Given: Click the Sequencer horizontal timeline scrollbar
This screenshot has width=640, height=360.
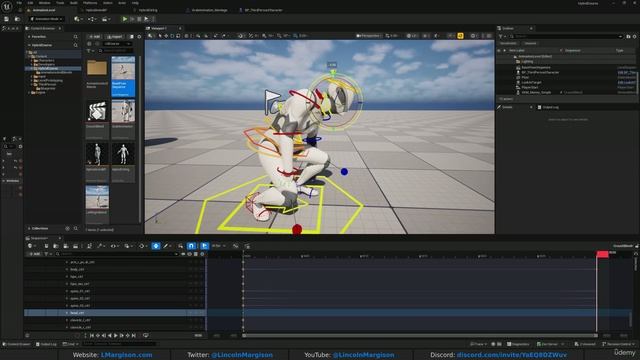Looking at the screenshot, I should pos(420,336).
